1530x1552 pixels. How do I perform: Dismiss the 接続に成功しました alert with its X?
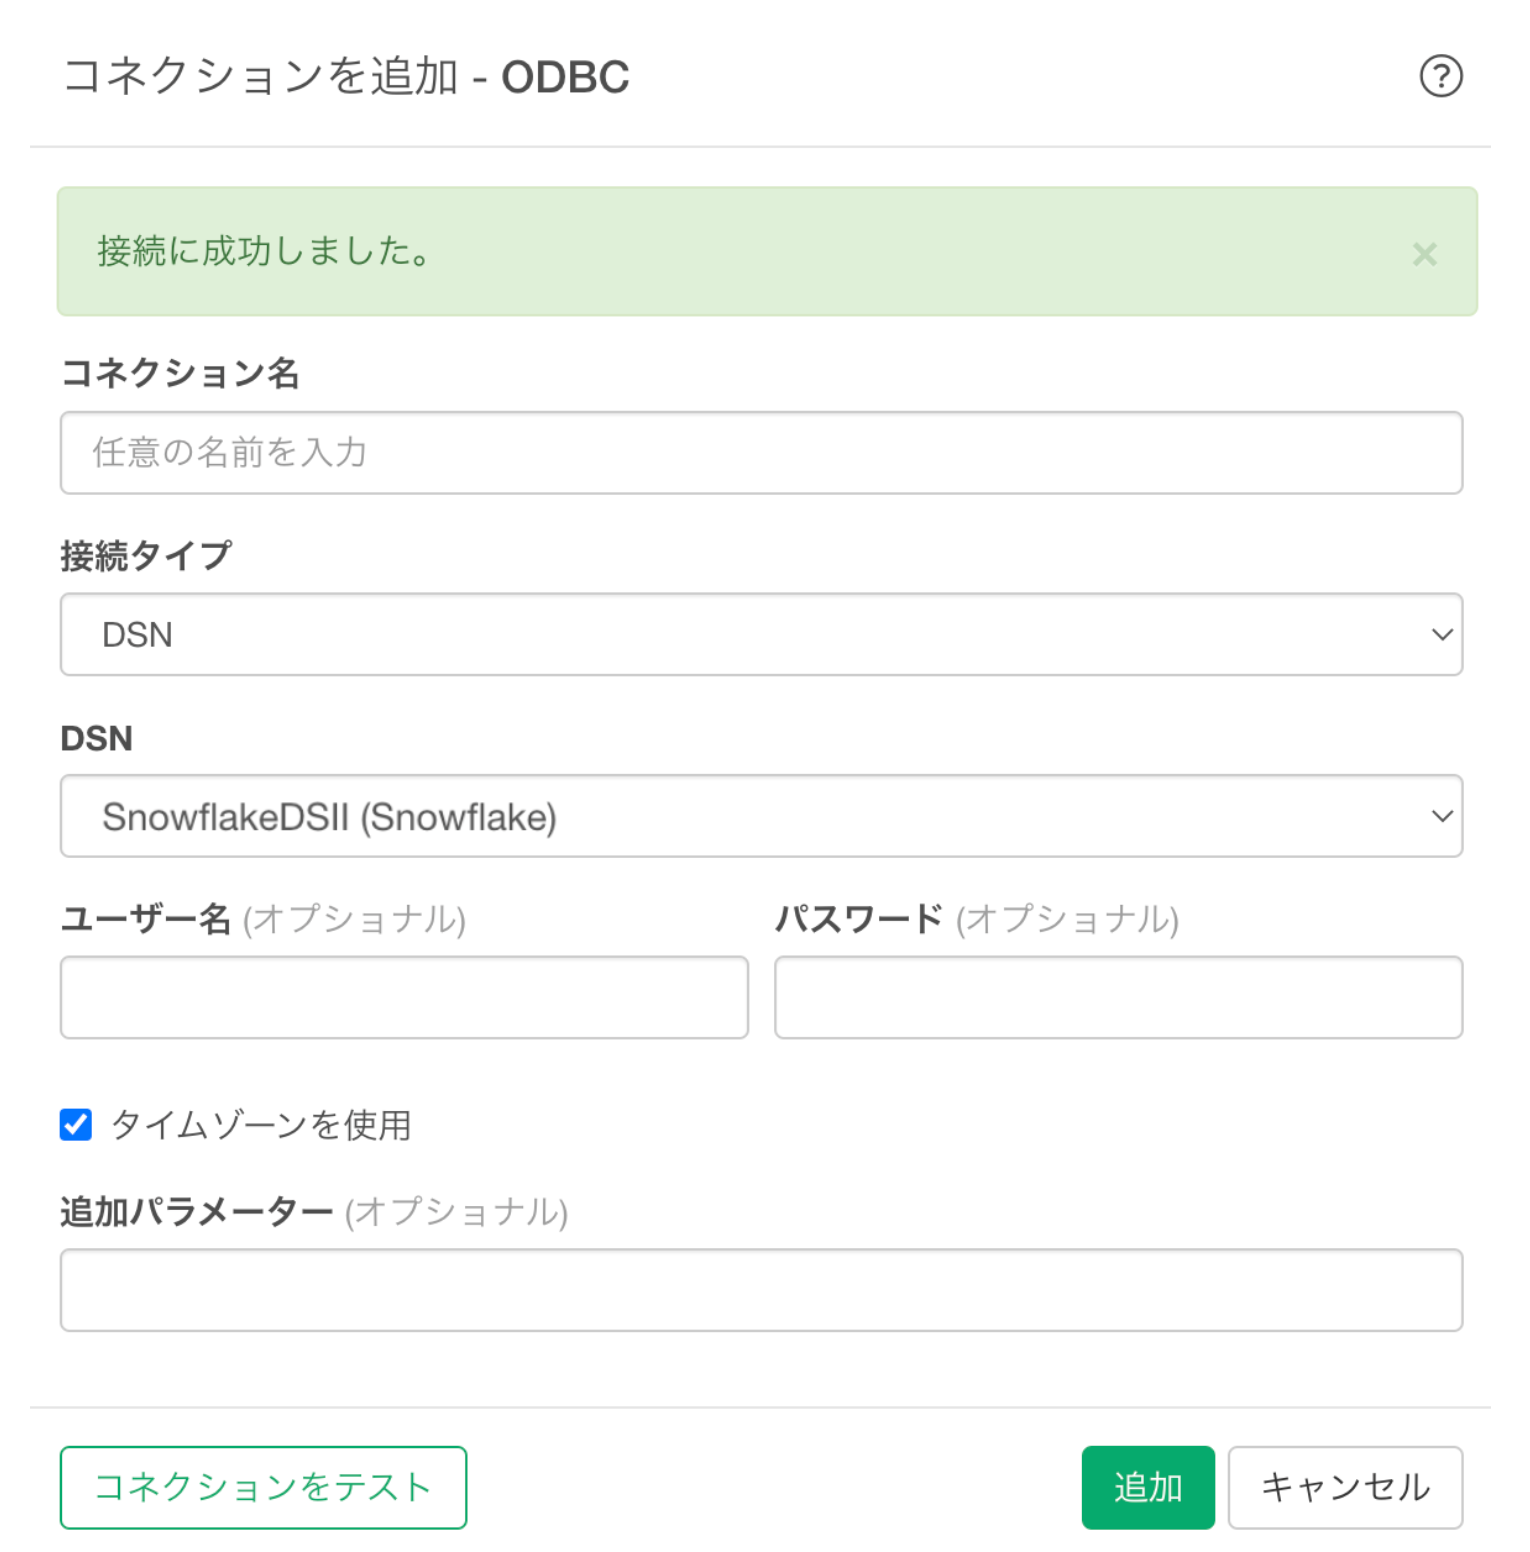(x=1425, y=254)
